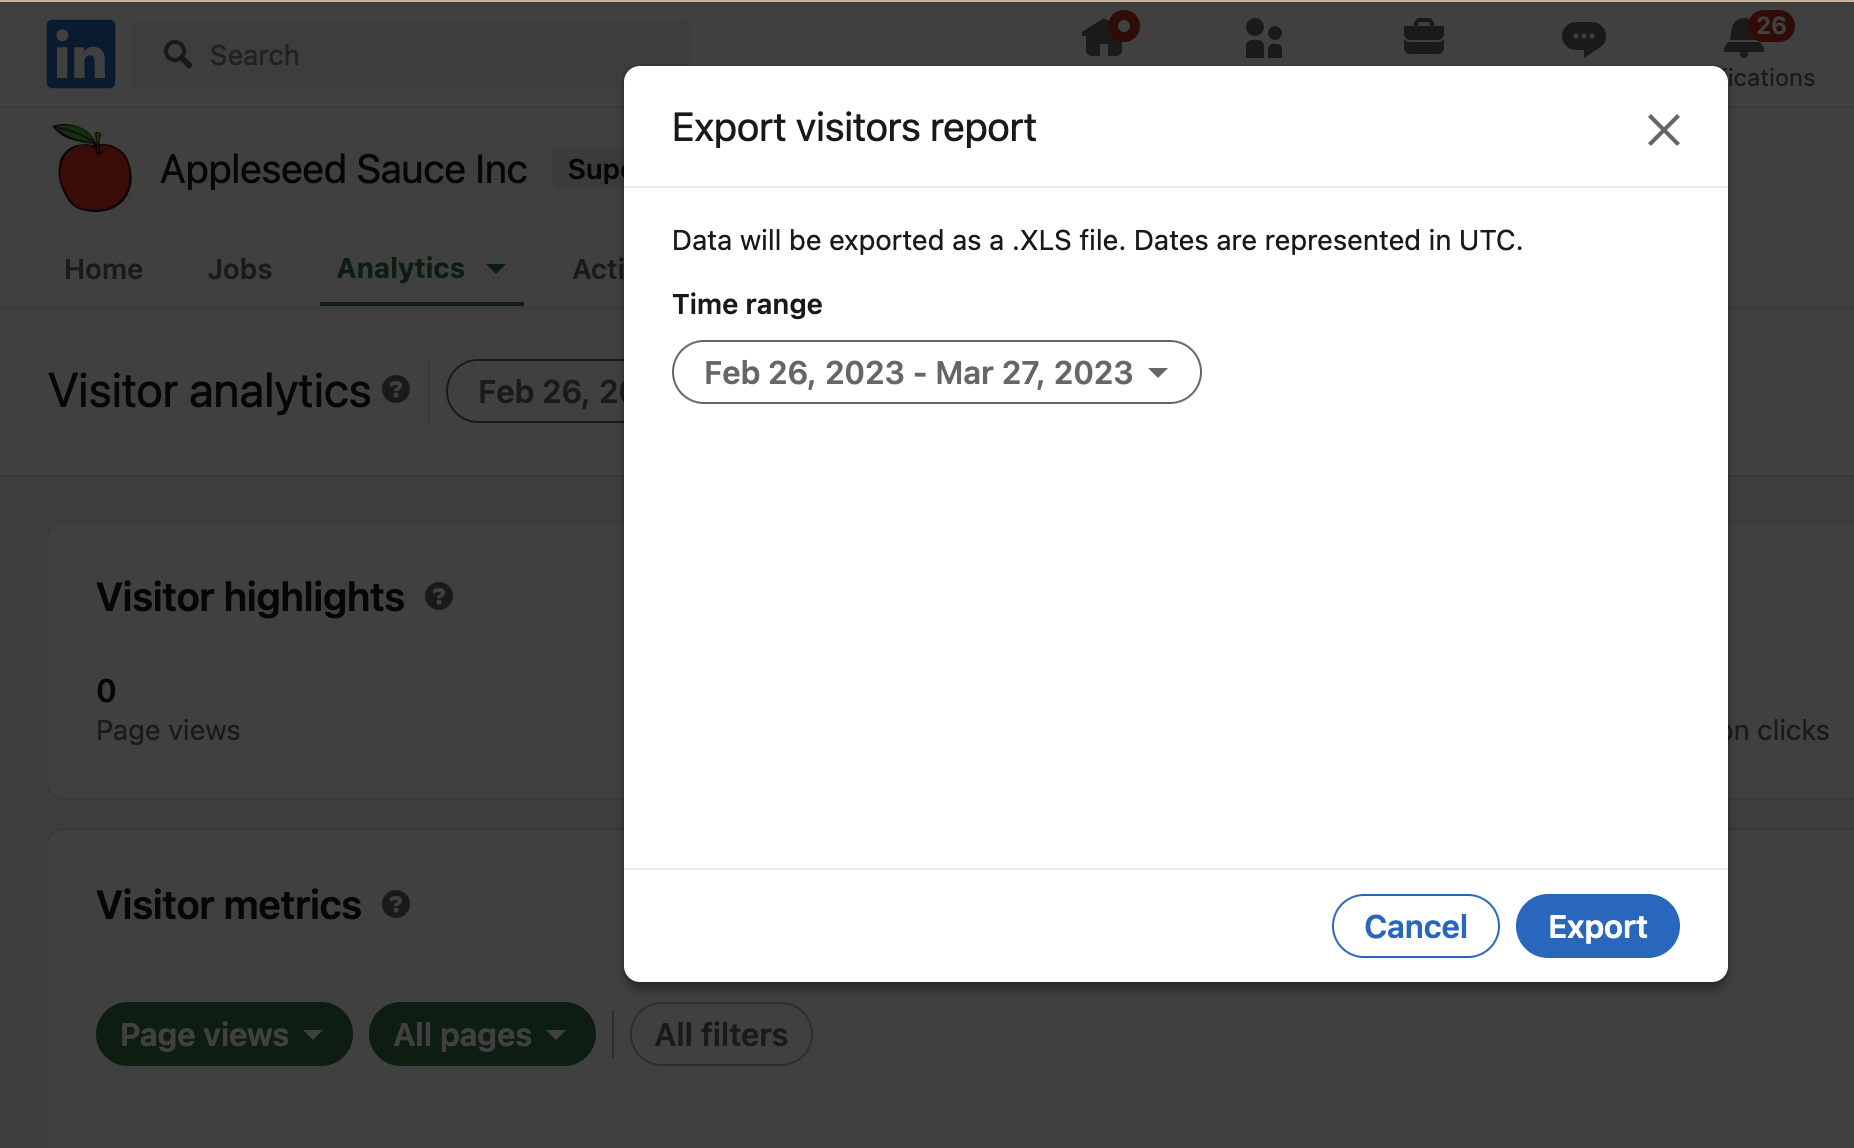Switch to the Home tab
This screenshot has width=1854, height=1148.
[103, 269]
